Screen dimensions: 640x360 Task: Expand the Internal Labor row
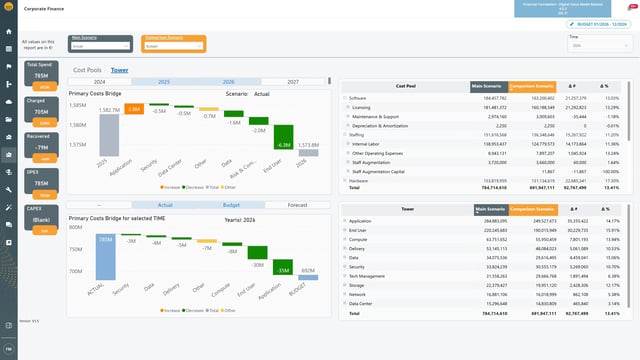(348, 144)
